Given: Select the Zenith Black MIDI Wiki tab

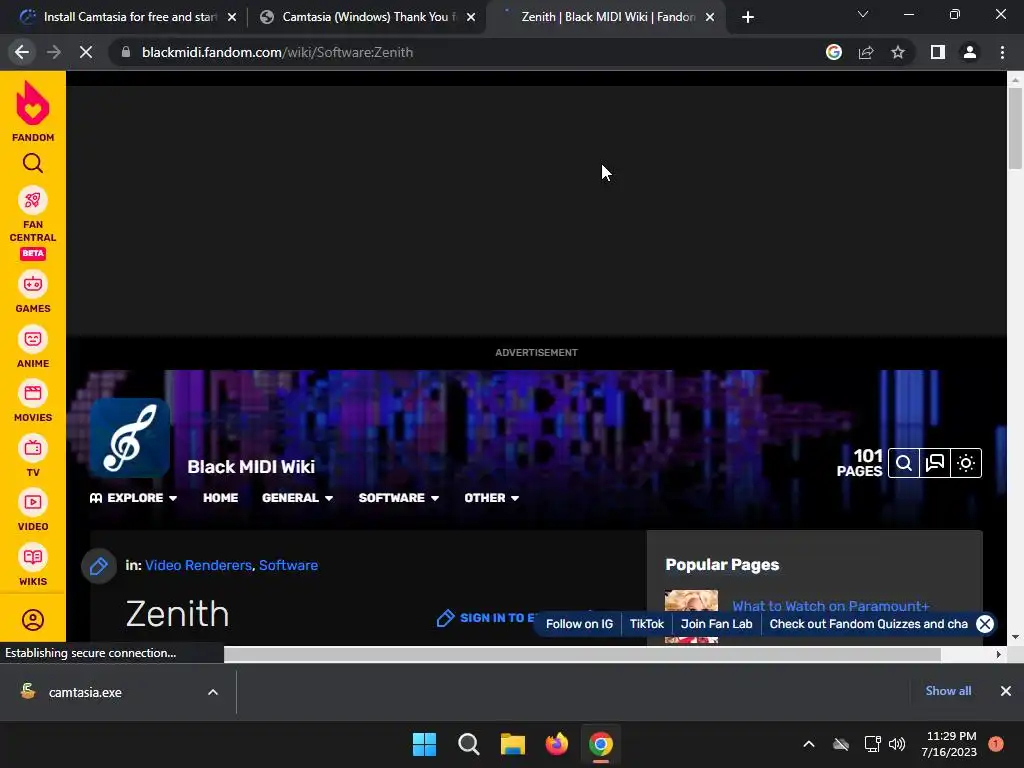Looking at the screenshot, I should (604, 17).
